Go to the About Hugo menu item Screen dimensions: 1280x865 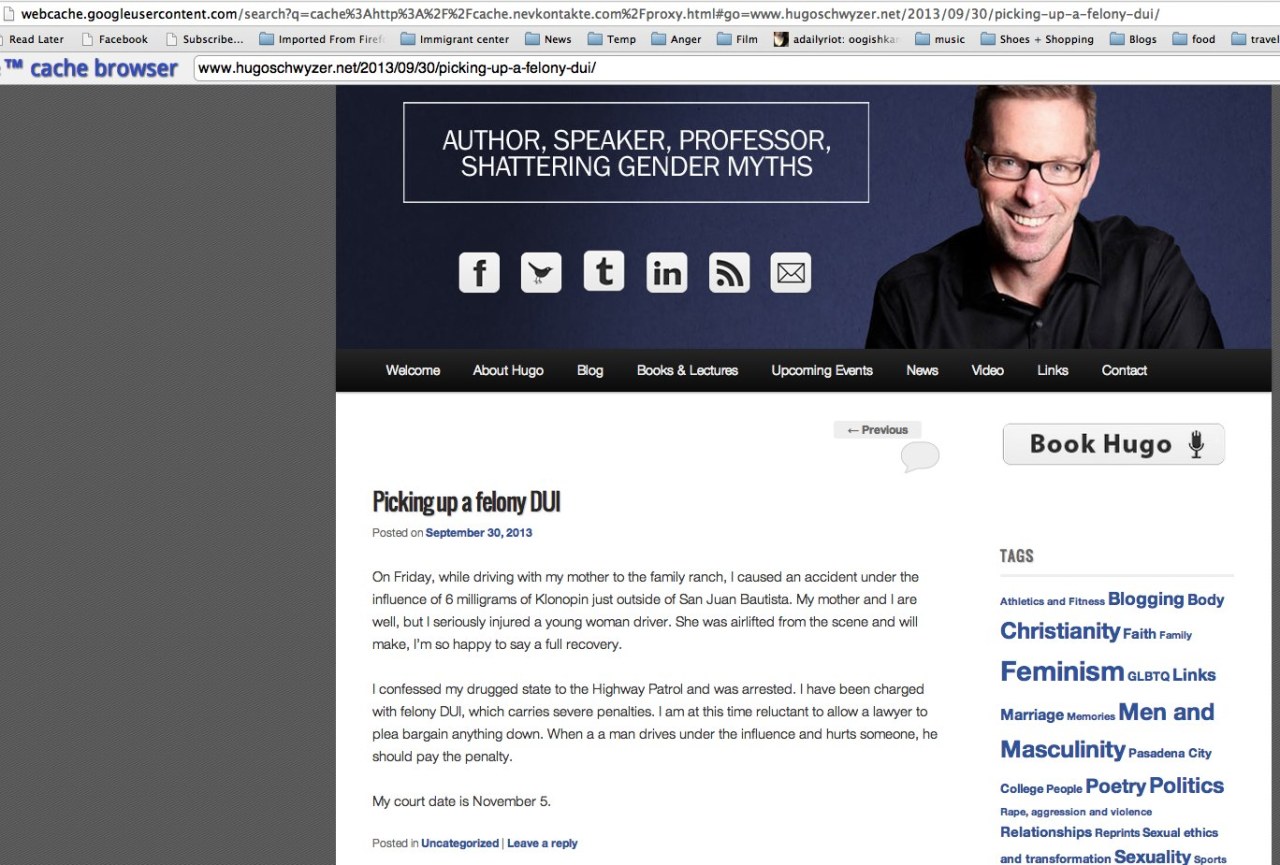508,370
